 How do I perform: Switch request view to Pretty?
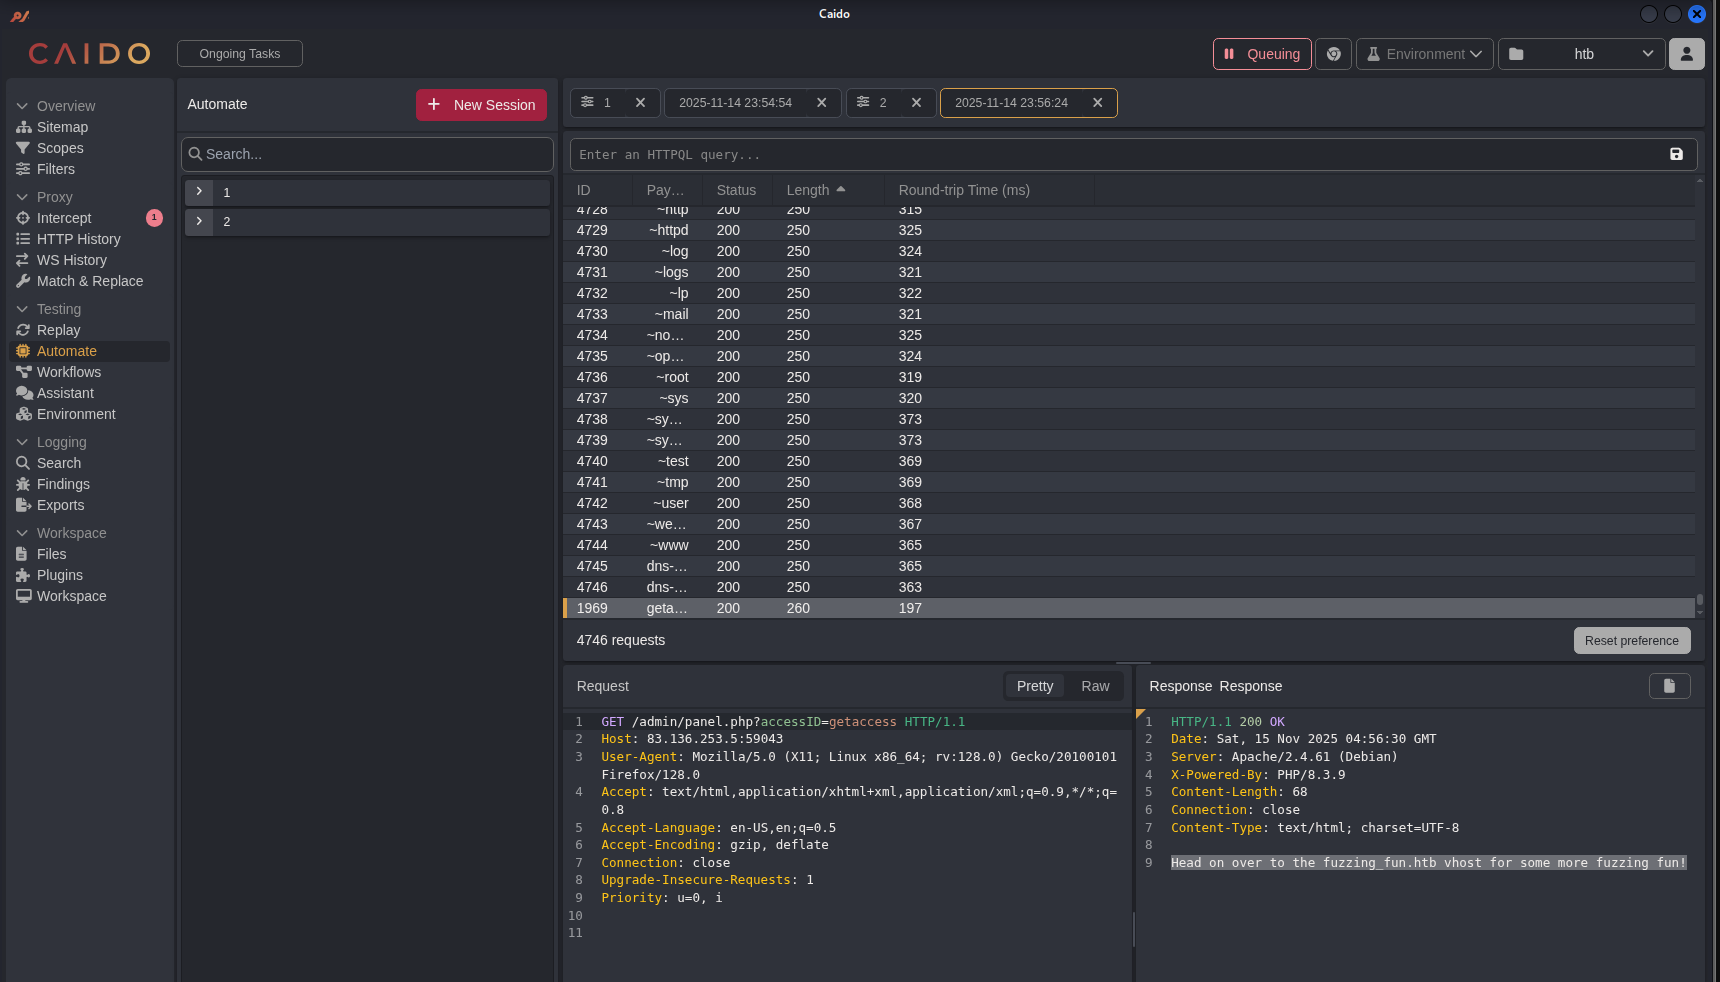[1034, 686]
